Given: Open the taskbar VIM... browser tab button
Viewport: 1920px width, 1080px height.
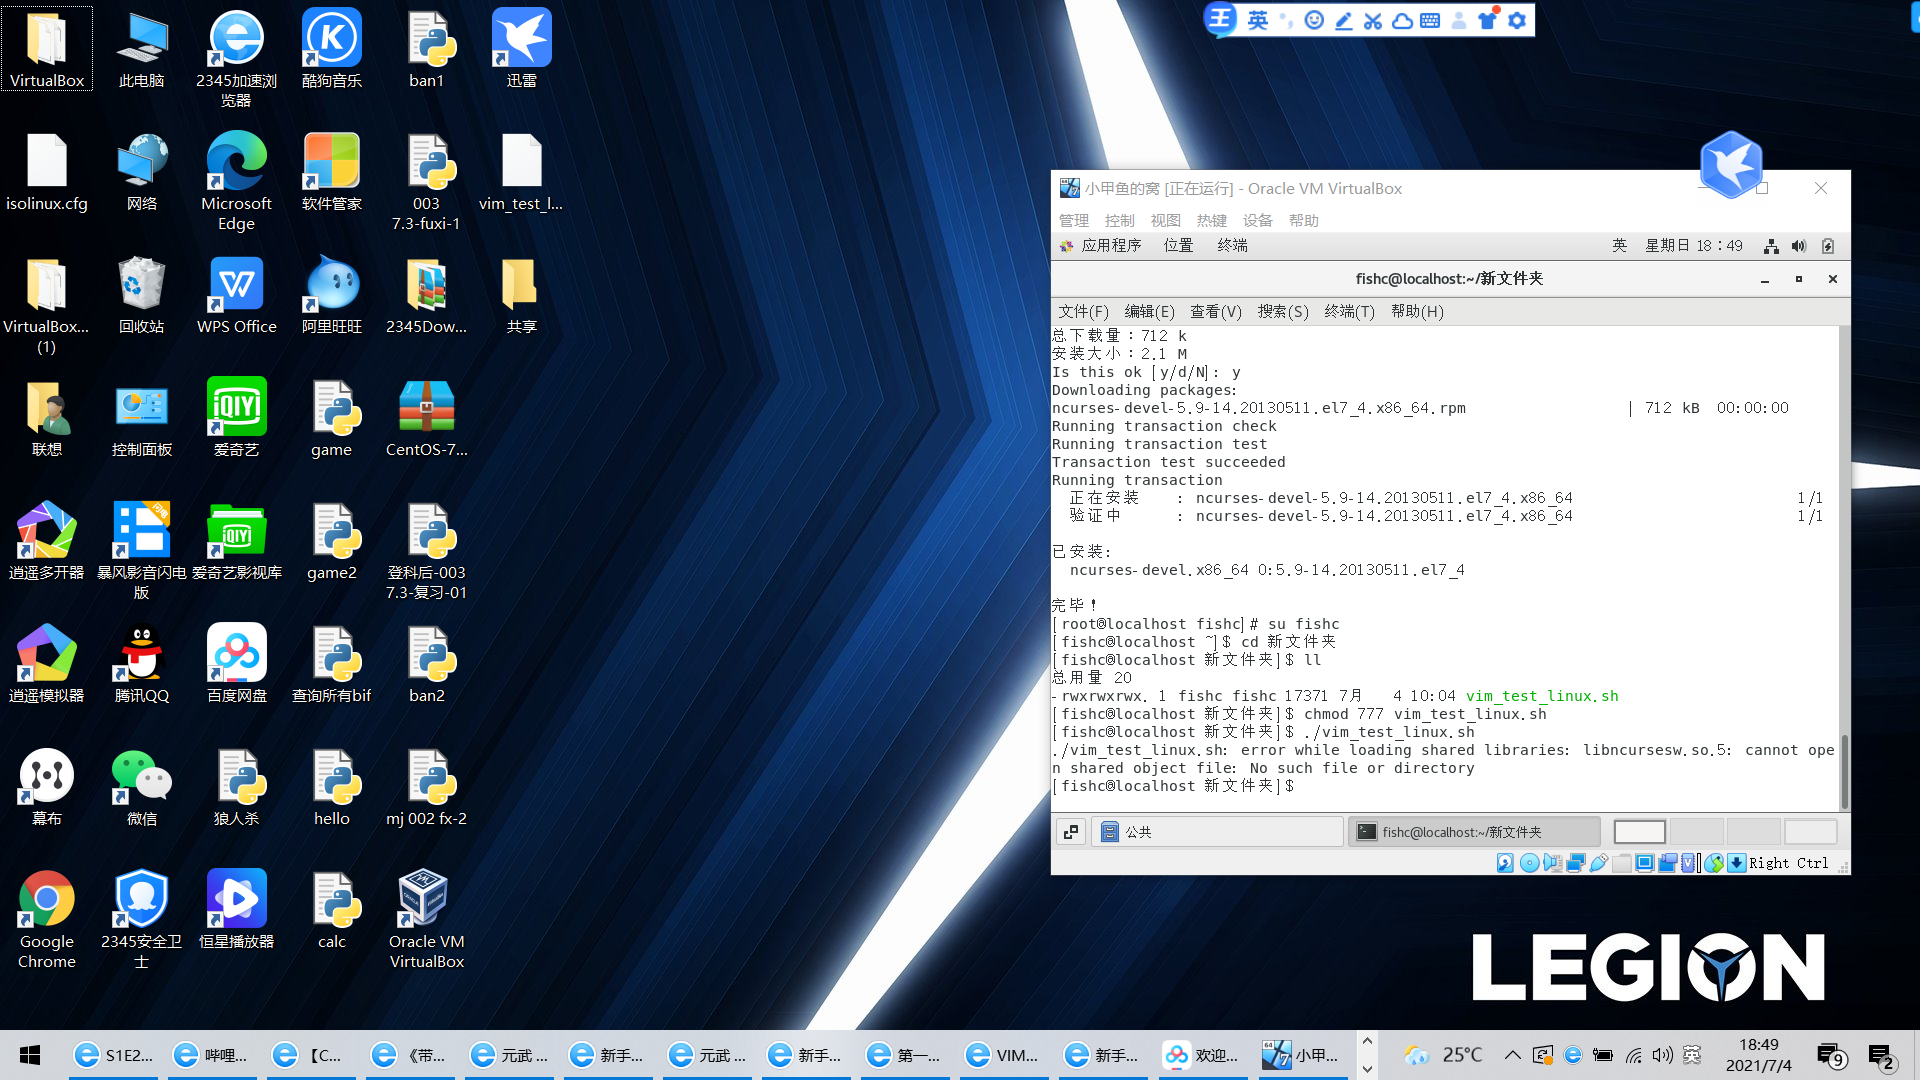Looking at the screenshot, I should click(1003, 1055).
